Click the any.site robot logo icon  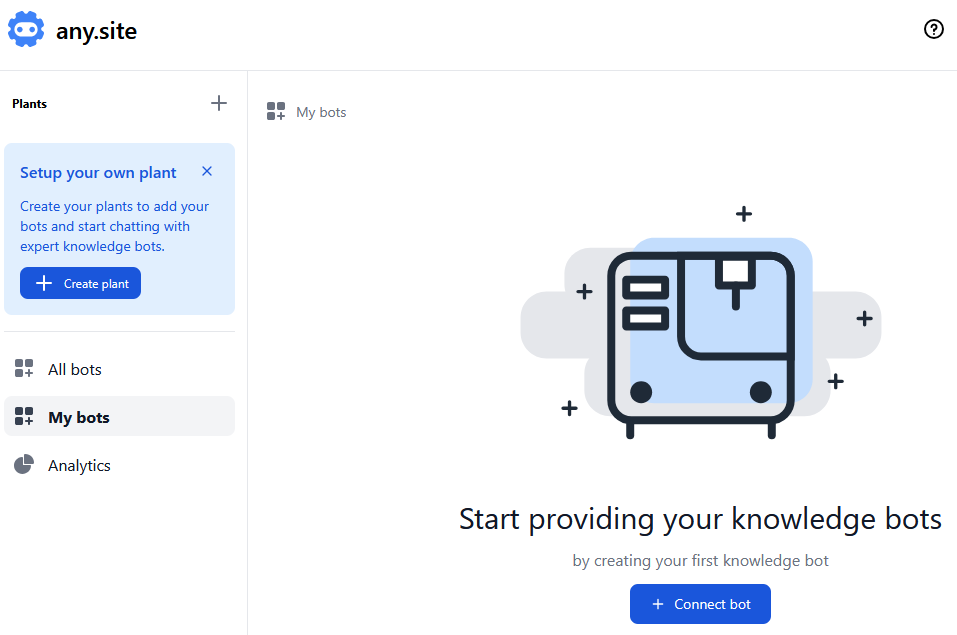coord(26,30)
